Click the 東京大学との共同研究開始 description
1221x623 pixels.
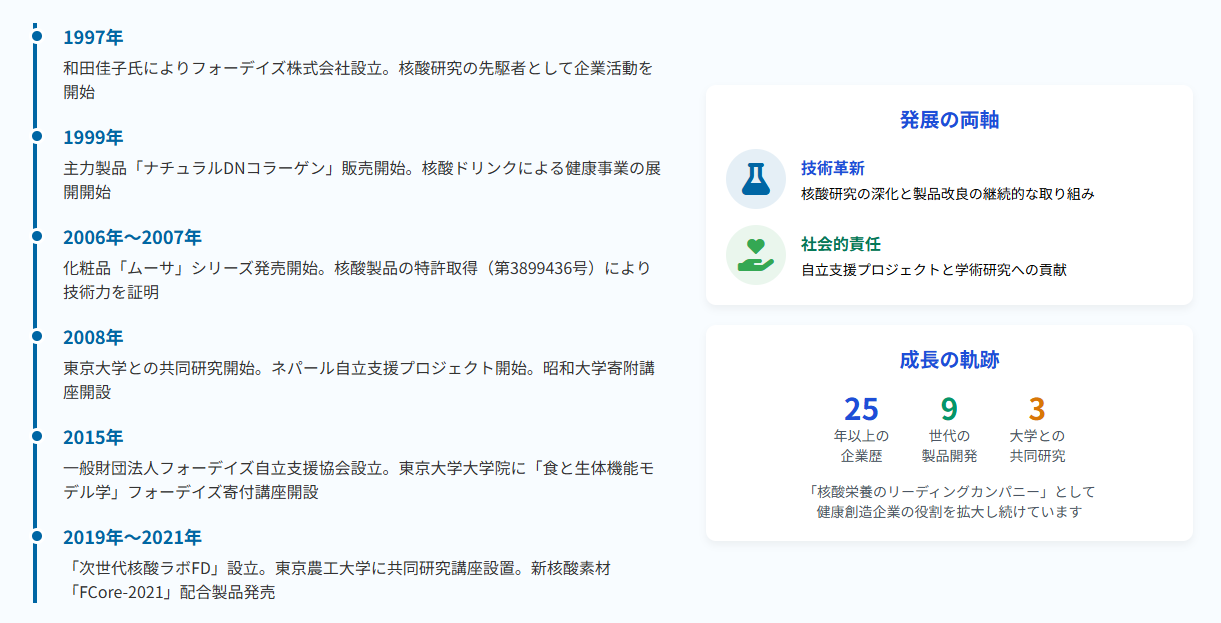[359, 380]
